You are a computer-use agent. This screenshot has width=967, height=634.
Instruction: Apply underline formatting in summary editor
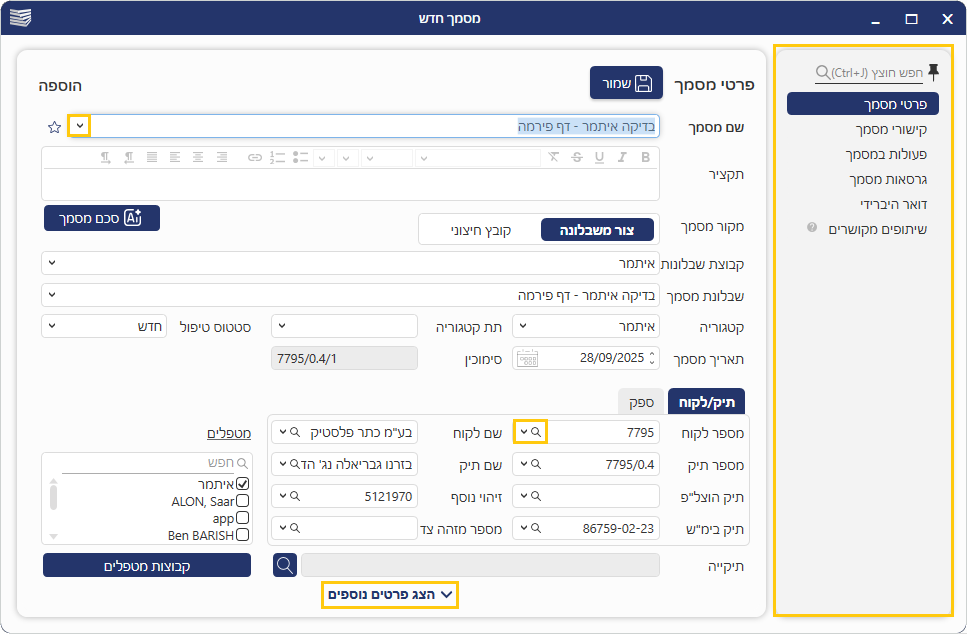point(599,157)
